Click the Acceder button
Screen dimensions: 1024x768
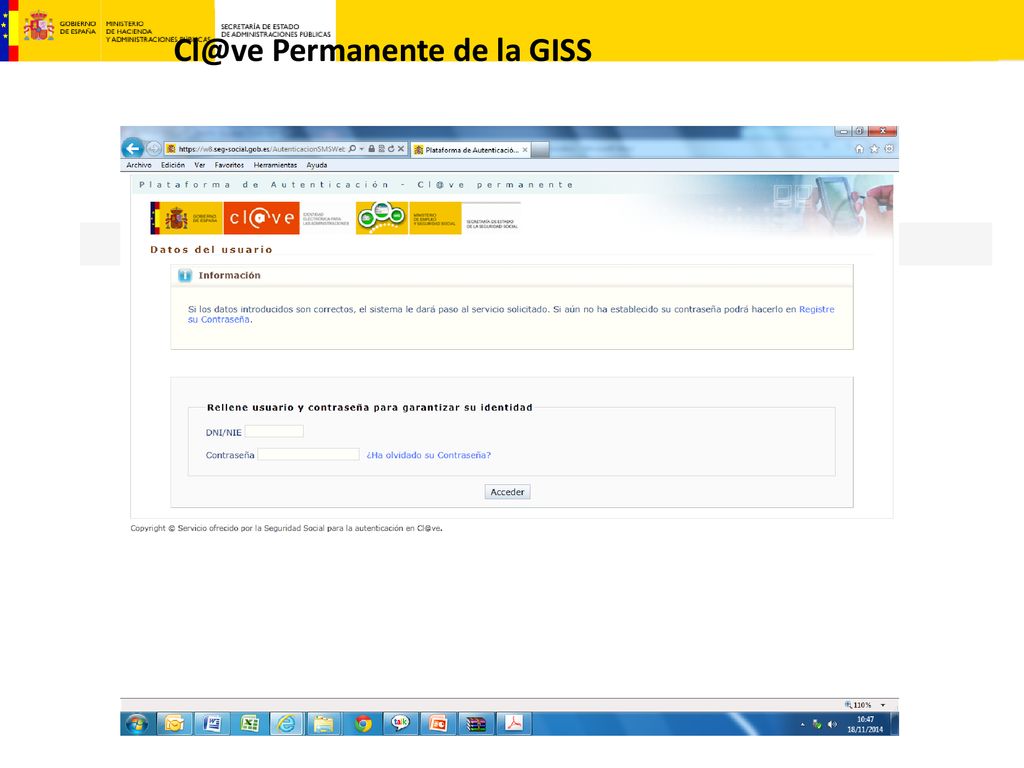[x=507, y=492]
